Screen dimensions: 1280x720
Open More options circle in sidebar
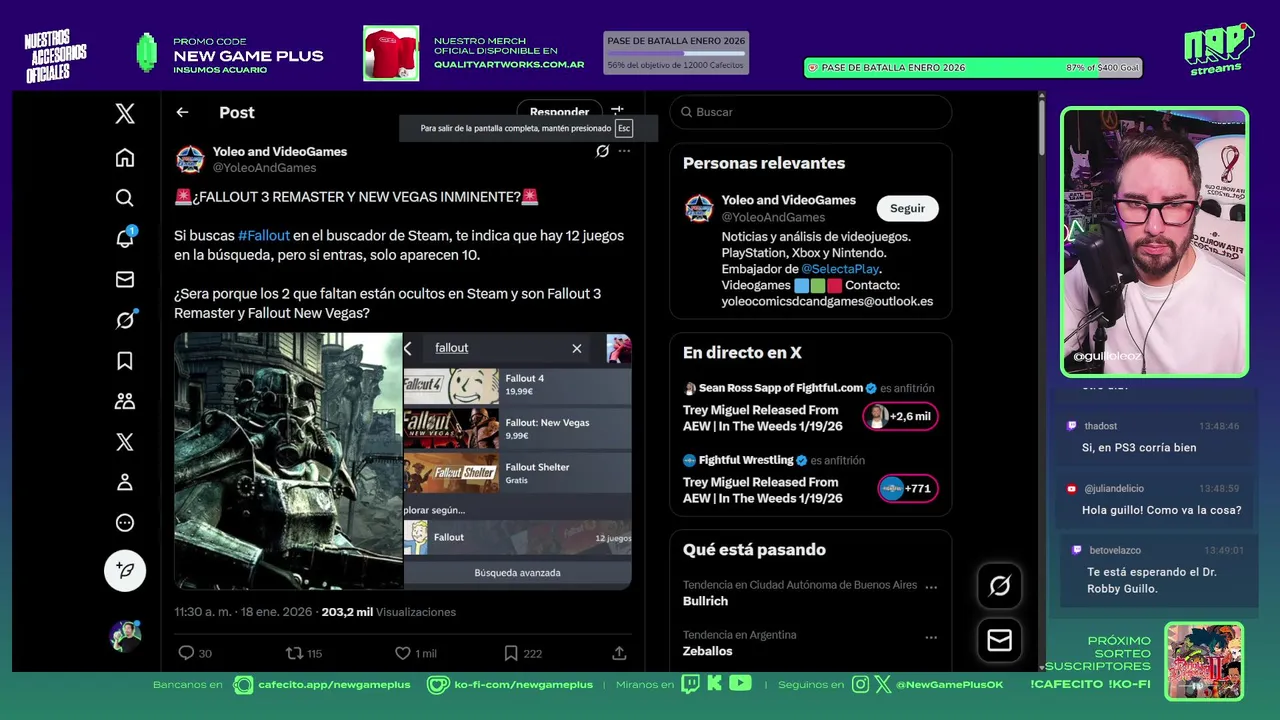pos(125,522)
